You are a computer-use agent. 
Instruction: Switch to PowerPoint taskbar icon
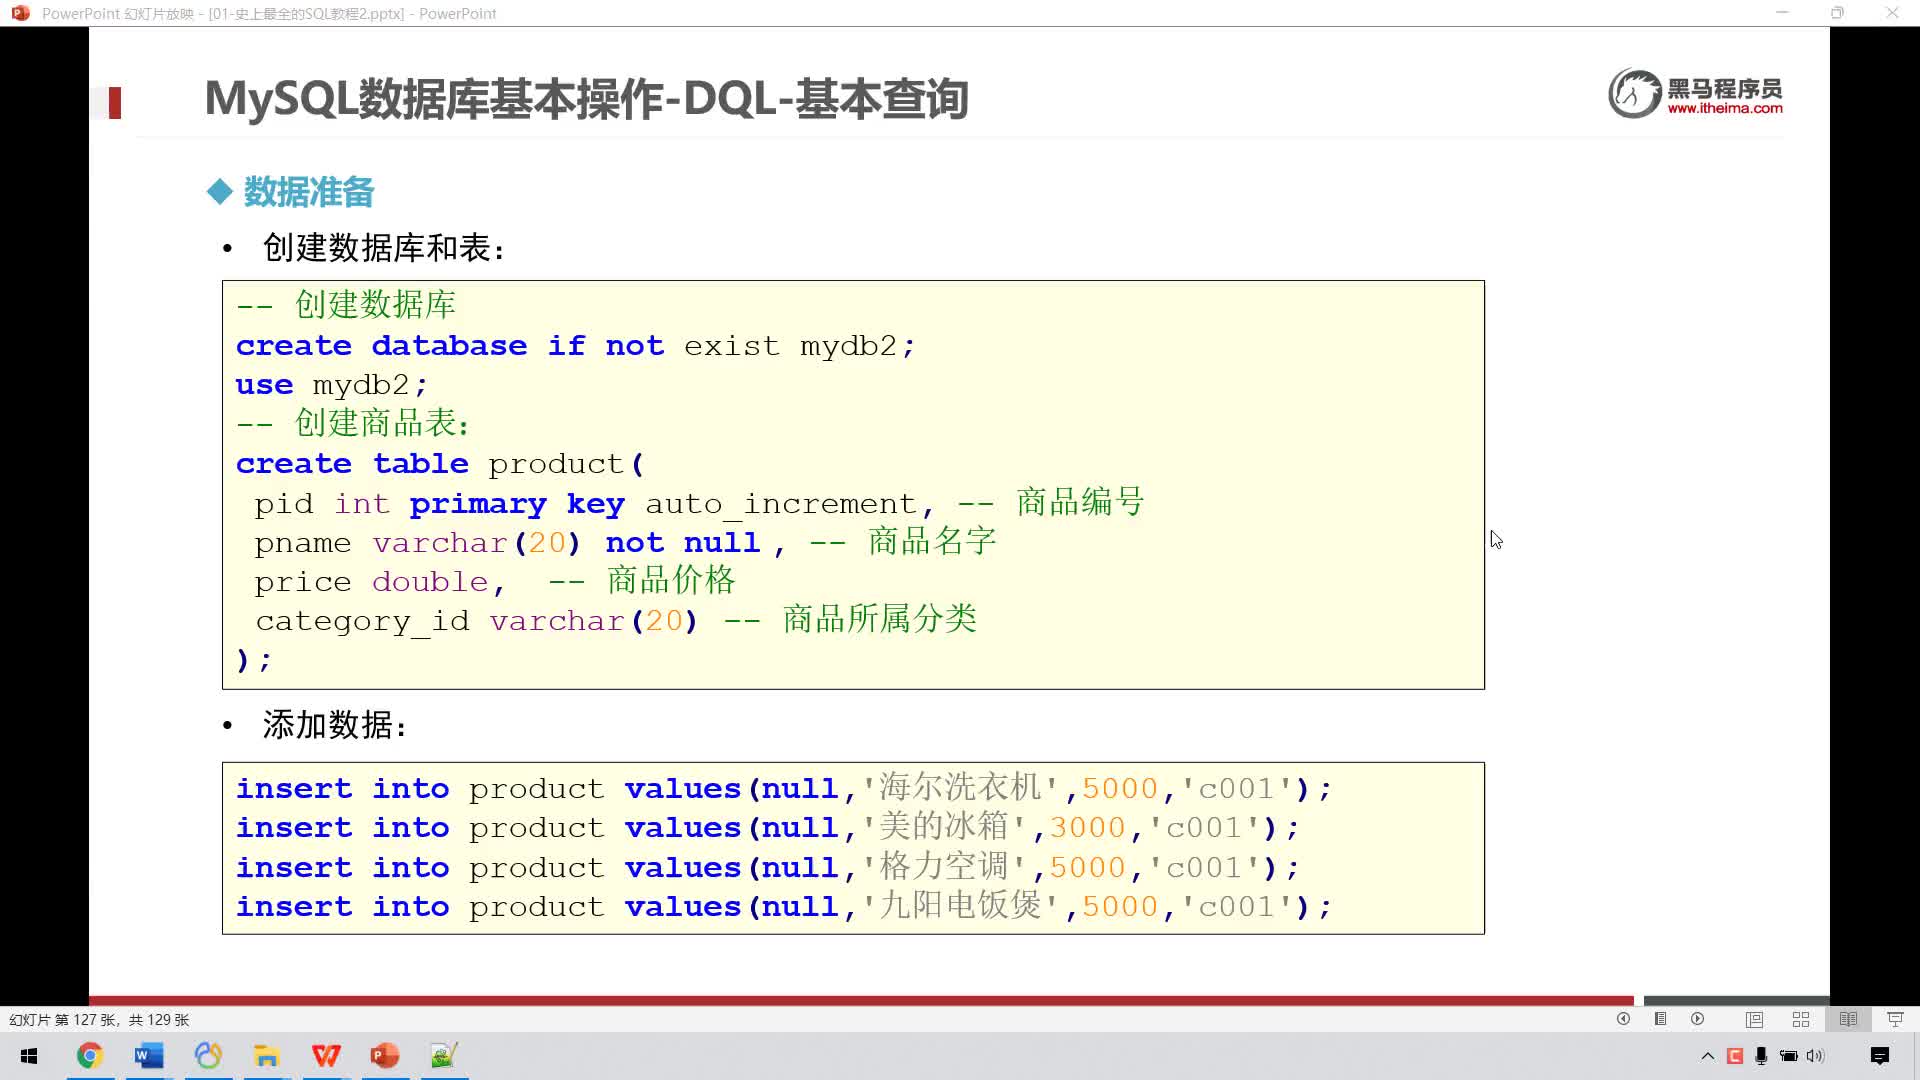pos(385,1056)
